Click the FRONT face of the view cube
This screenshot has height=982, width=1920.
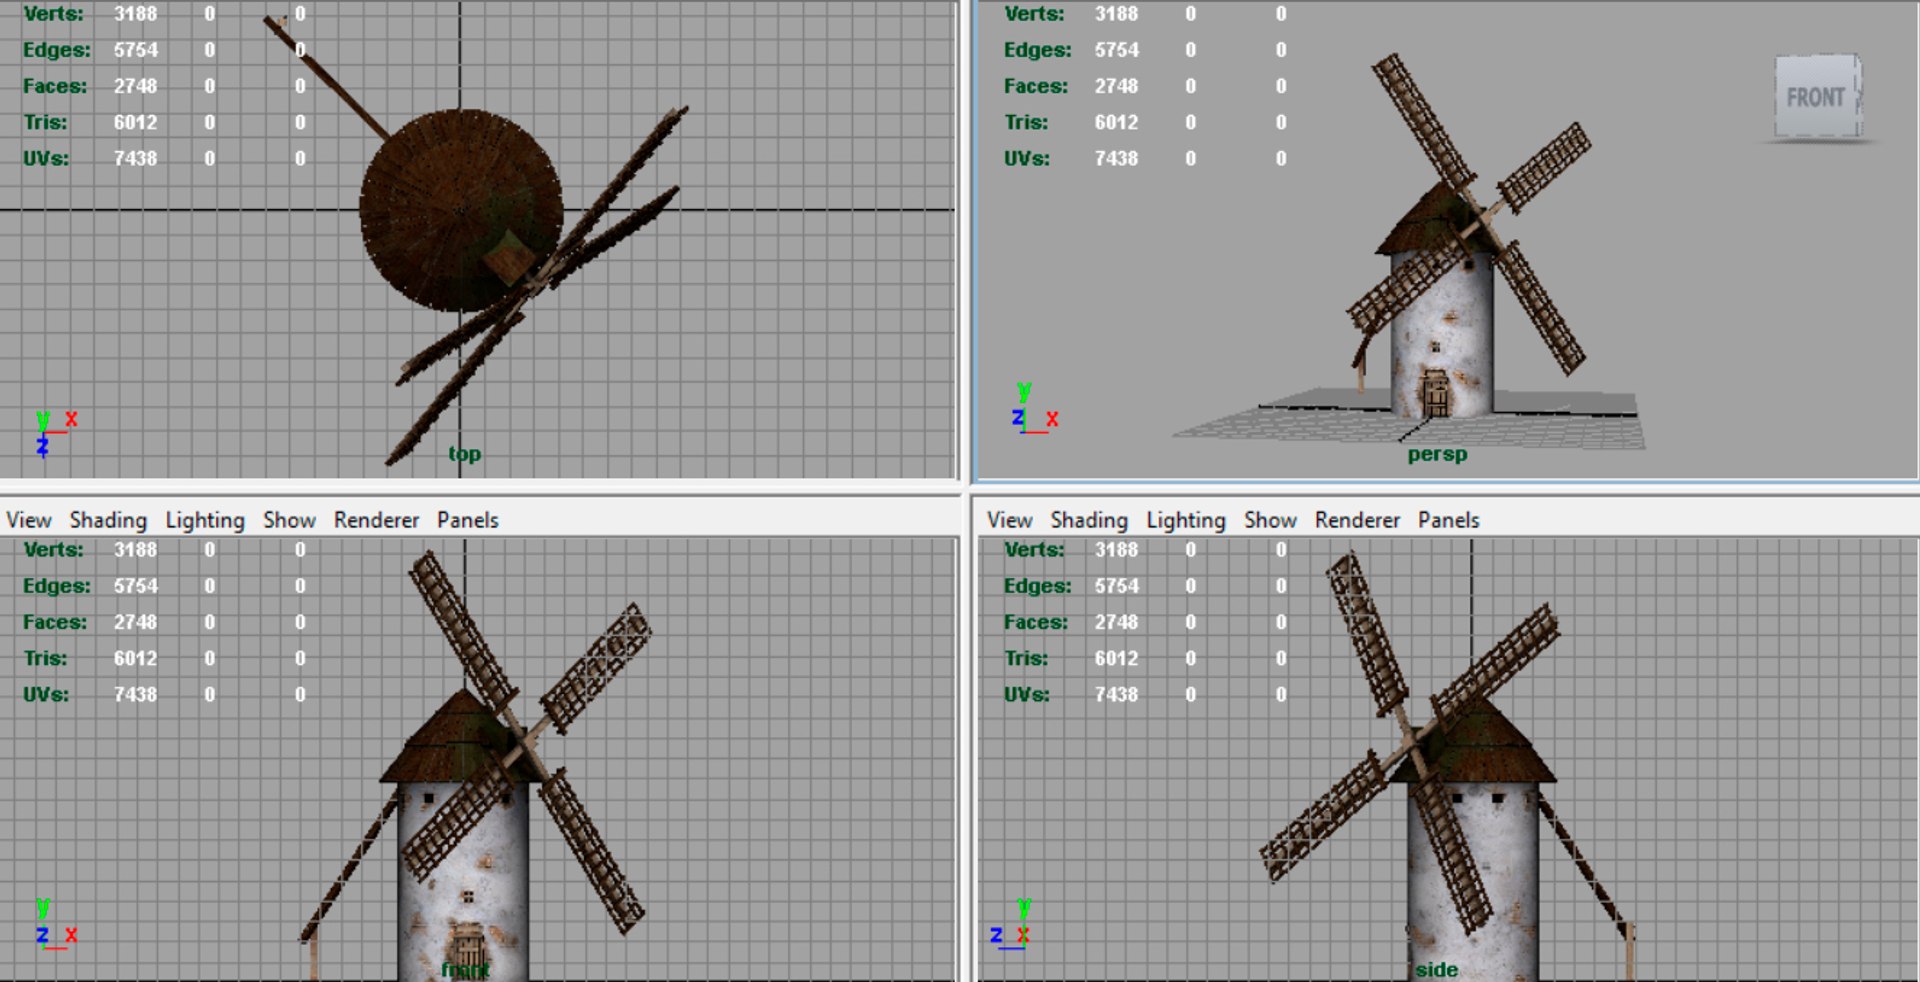pyautogui.click(x=1816, y=97)
